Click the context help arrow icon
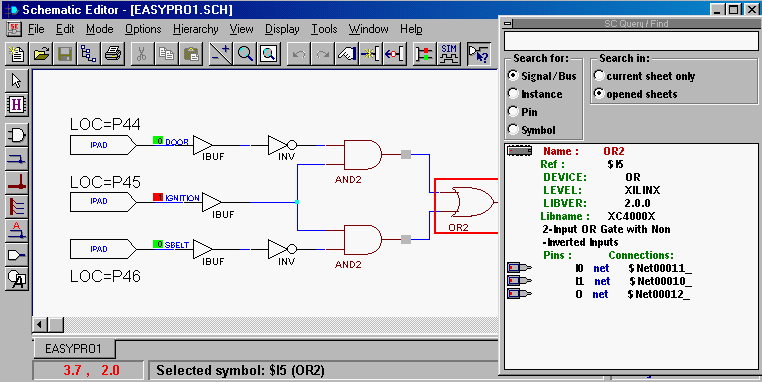 [479, 53]
